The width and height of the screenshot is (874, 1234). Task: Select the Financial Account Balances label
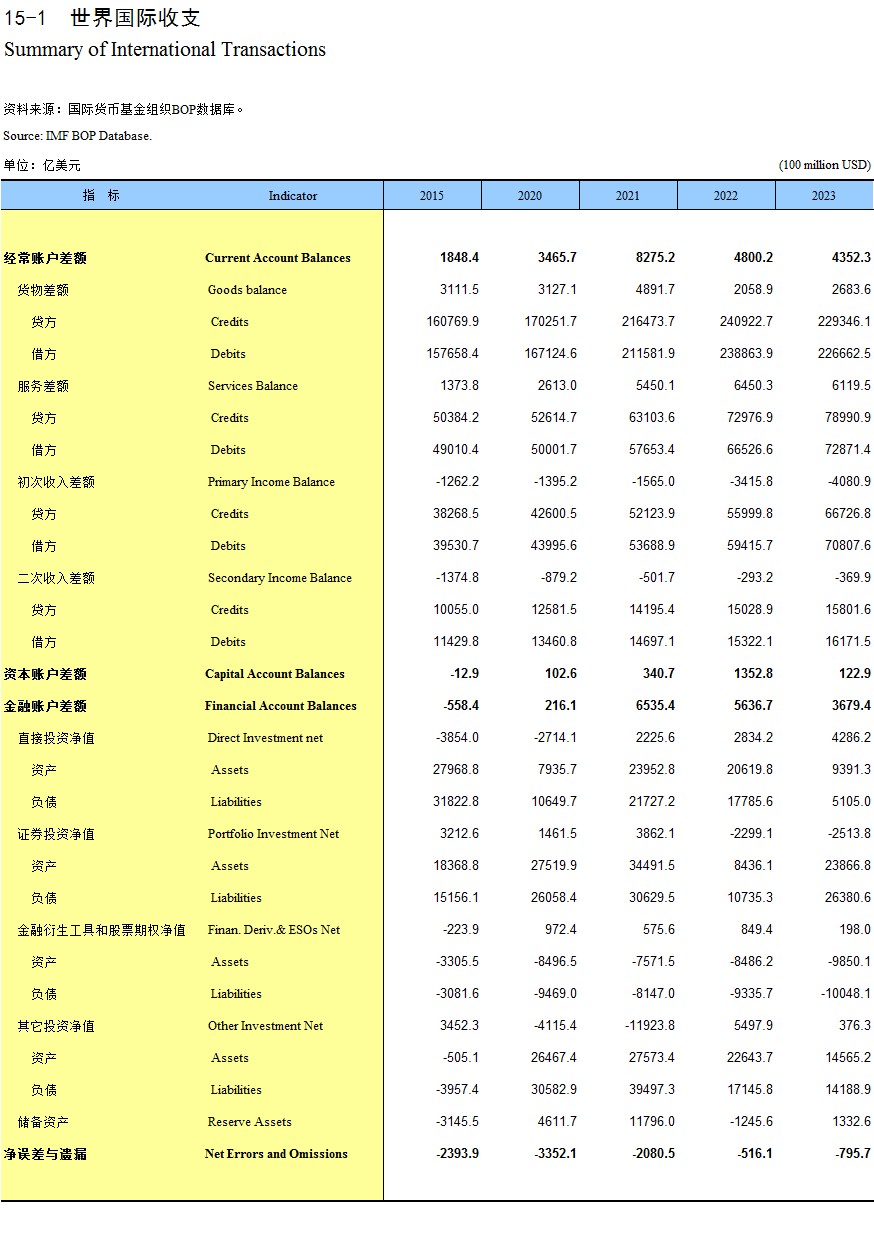[281, 706]
